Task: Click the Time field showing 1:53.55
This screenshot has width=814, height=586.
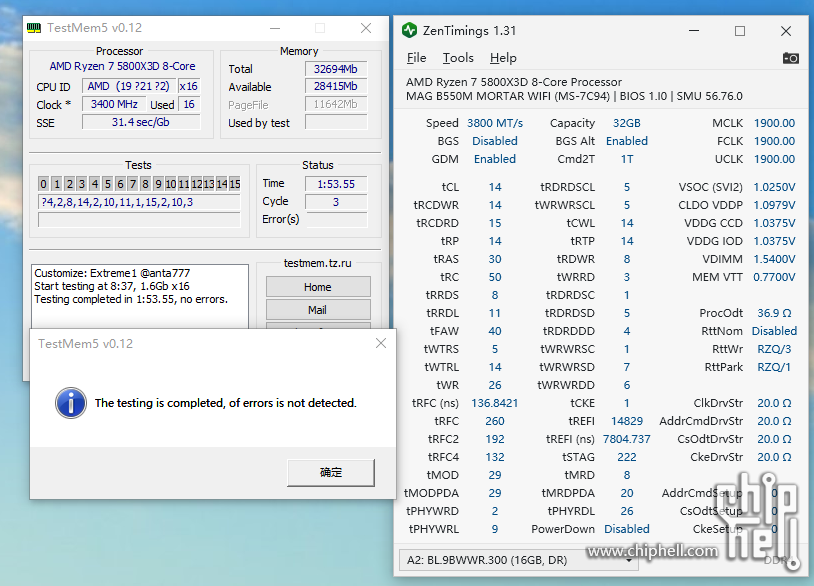Action: [336, 184]
